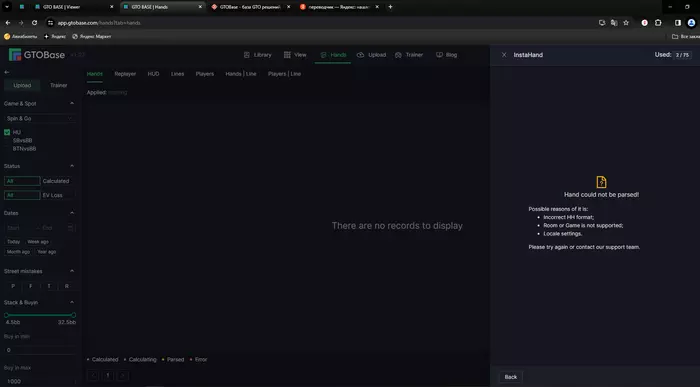The image size is (700, 387).
Task: Collapse the Stack & Buyin section
Action: coord(72,302)
